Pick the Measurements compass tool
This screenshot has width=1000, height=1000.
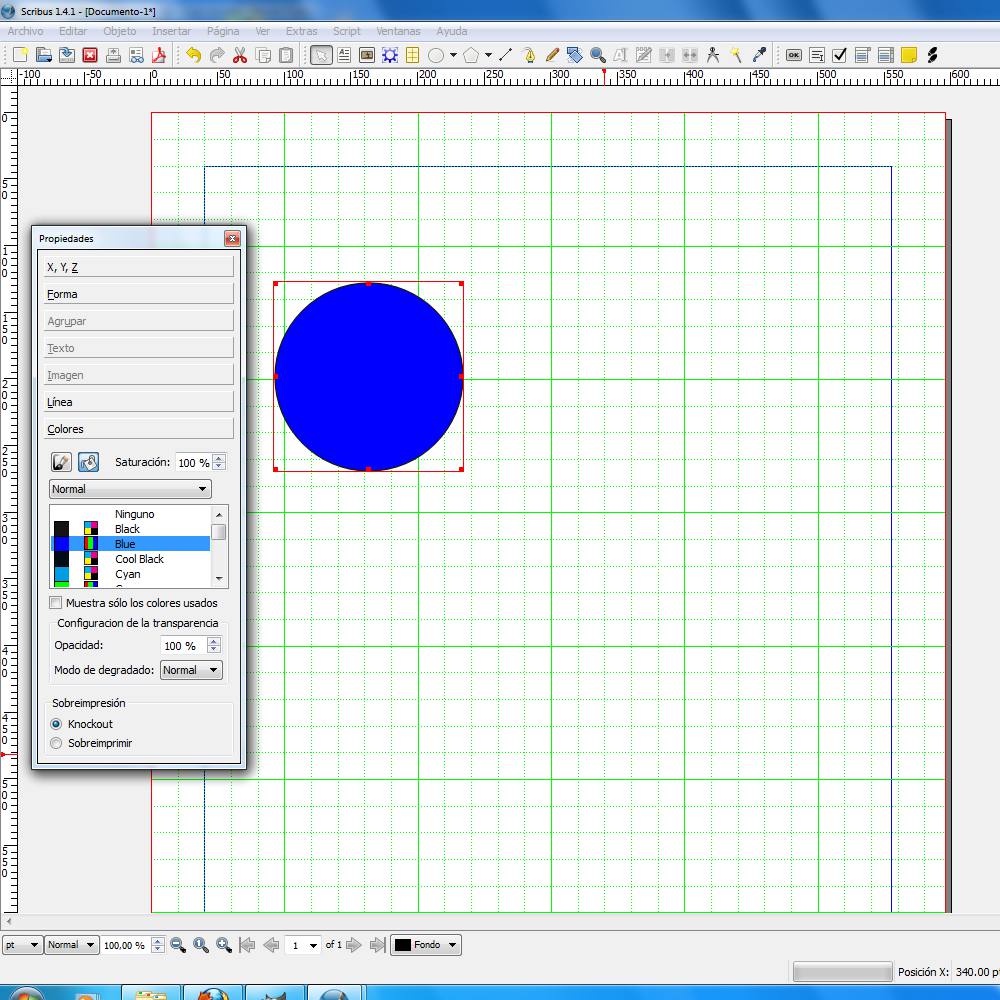pos(713,55)
